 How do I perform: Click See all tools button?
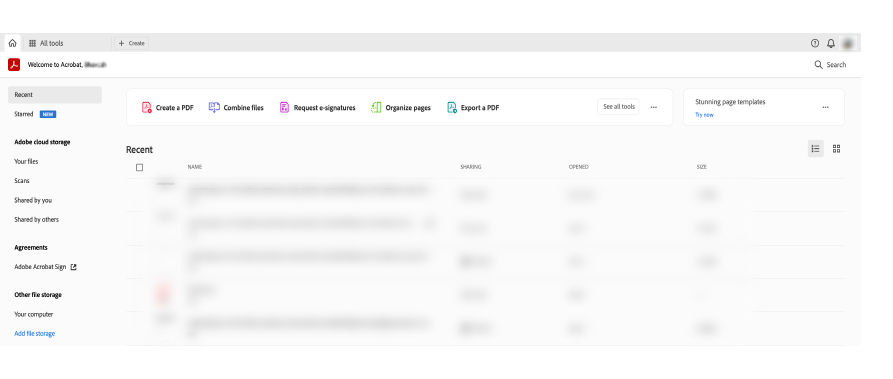[x=618, y=107]
